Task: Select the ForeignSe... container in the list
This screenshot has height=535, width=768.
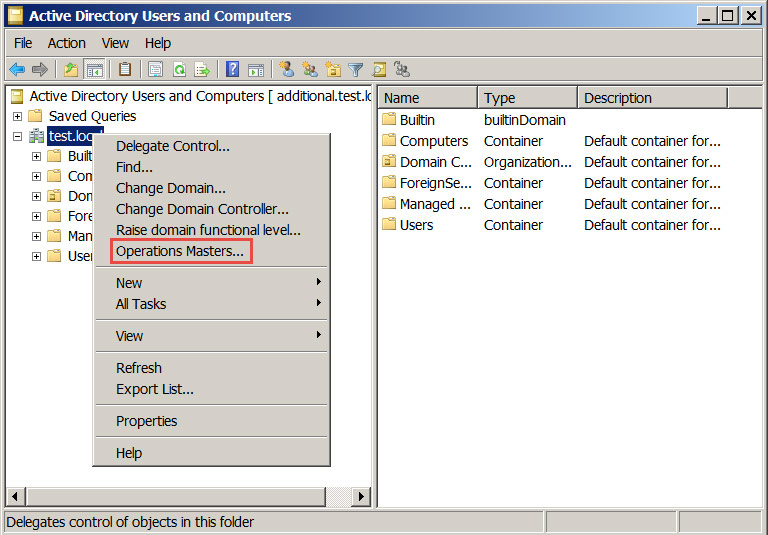Action: (434, 183)
